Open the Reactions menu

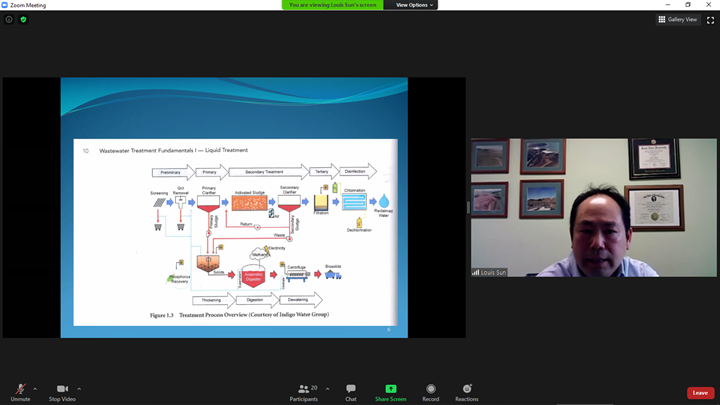pos(467,393)
